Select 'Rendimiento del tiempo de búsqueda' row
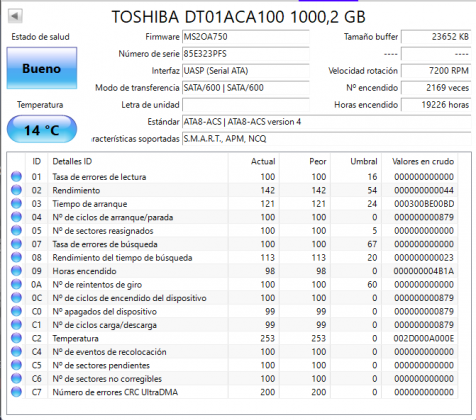 tap(233, 257)
